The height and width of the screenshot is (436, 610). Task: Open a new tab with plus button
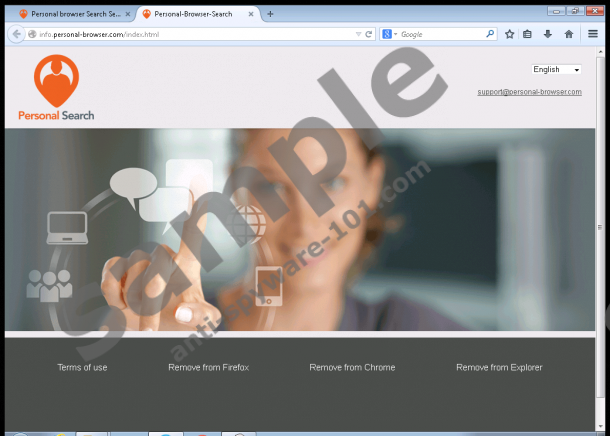click(x=270, y=14)
